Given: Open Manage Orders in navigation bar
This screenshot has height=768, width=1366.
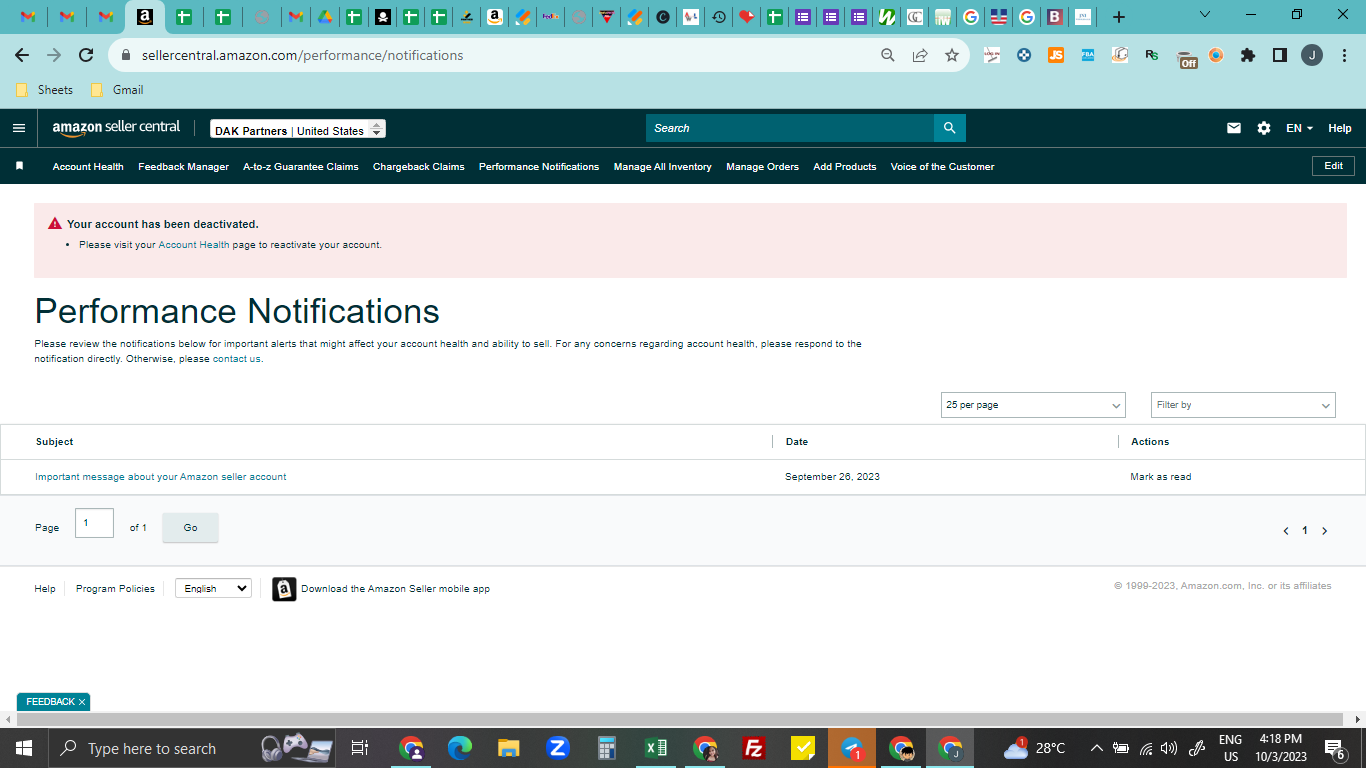Looking at the screenshot, I should click(x=763, y=167).
